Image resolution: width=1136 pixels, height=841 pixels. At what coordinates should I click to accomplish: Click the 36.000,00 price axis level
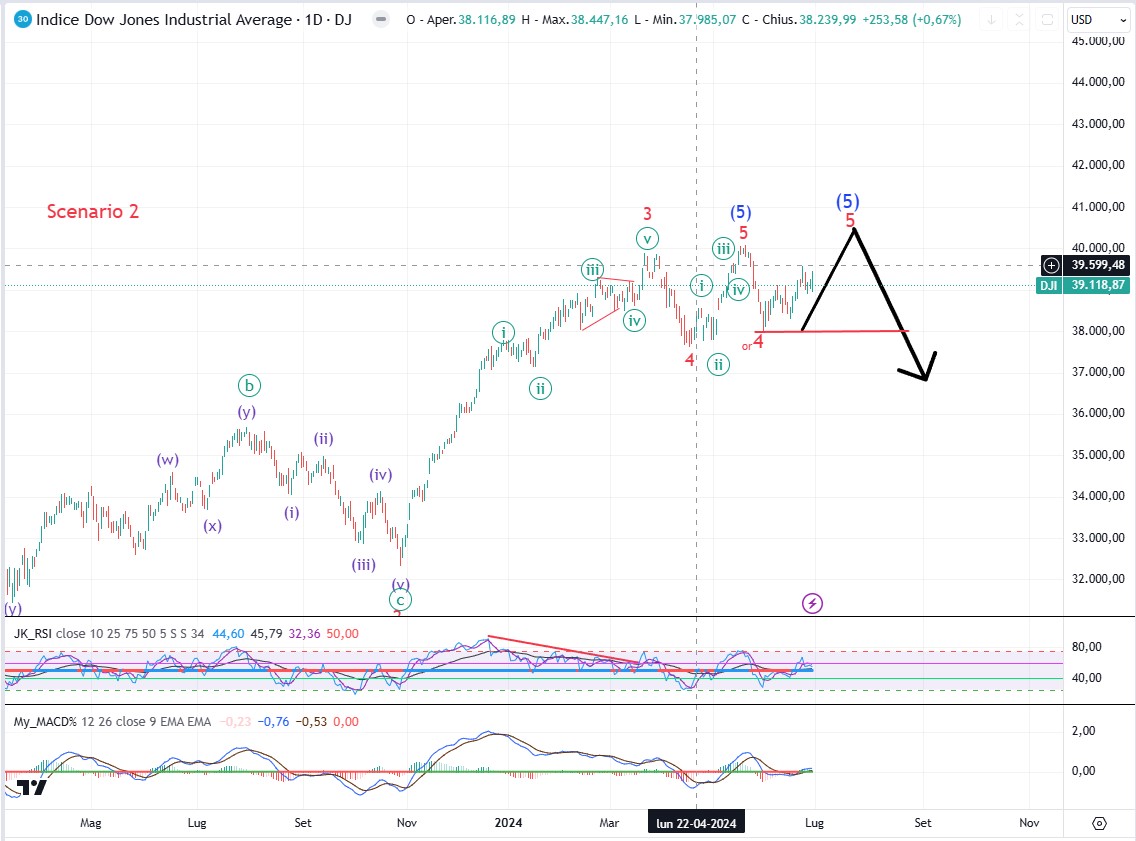click(1098, 413)
